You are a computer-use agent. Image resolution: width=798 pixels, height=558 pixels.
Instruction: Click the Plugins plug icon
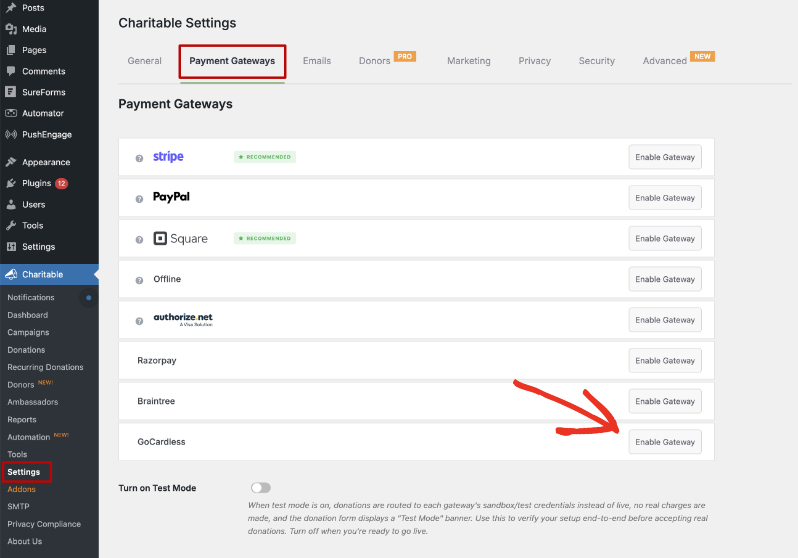point(11,183)
